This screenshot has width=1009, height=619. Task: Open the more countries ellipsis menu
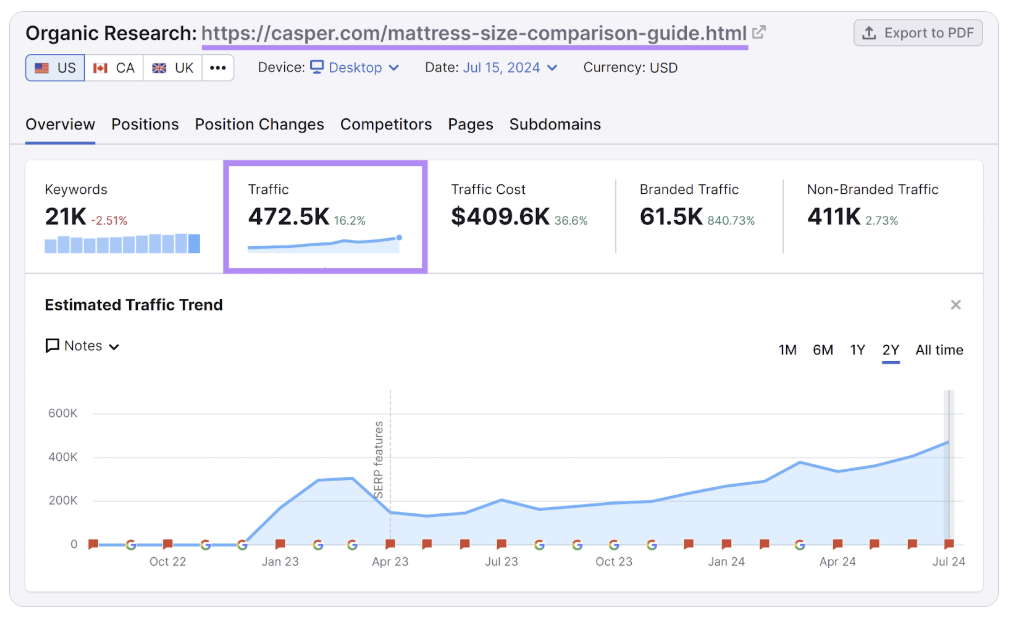218,68
